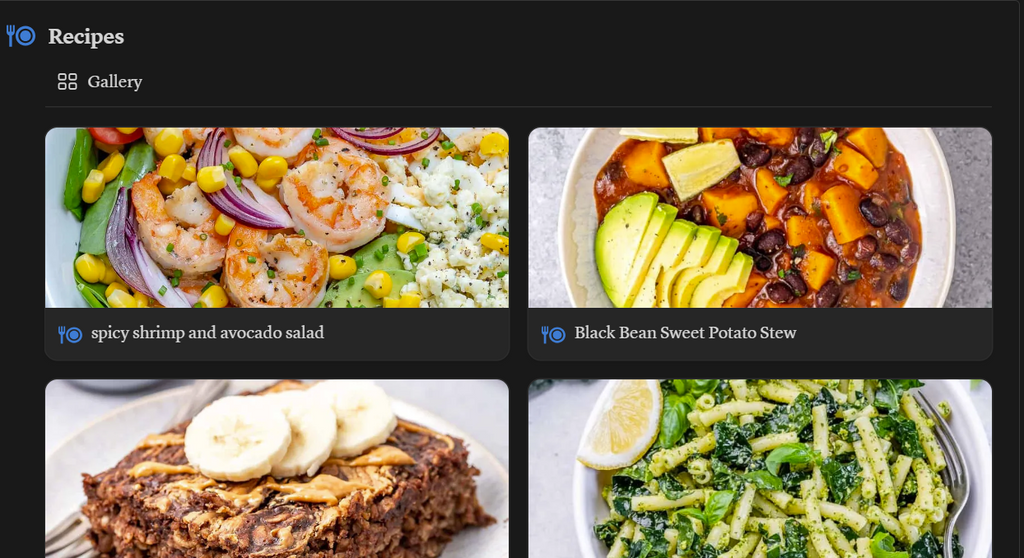The image size is (1024, 558).
Task: Click the Recipes page fork-and-plate icon
Action: [x=20, y=36]
